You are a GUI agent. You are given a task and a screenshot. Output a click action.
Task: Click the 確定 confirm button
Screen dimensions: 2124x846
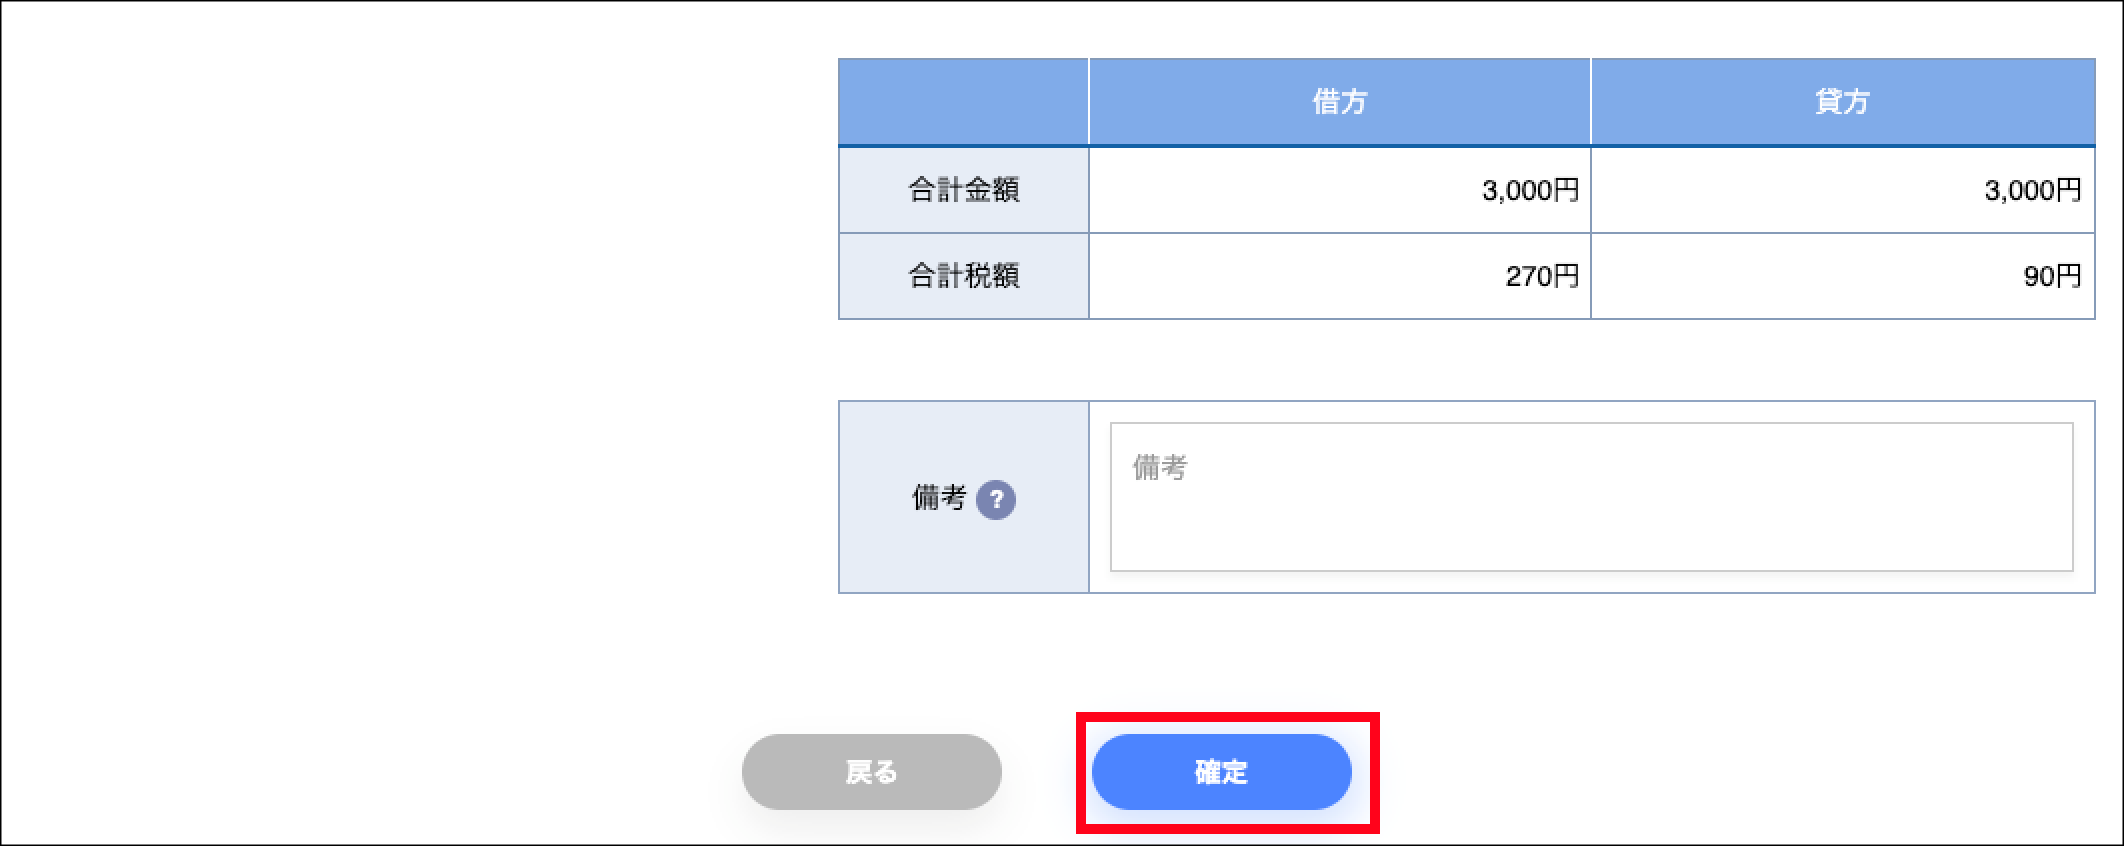coord(1221,772)
